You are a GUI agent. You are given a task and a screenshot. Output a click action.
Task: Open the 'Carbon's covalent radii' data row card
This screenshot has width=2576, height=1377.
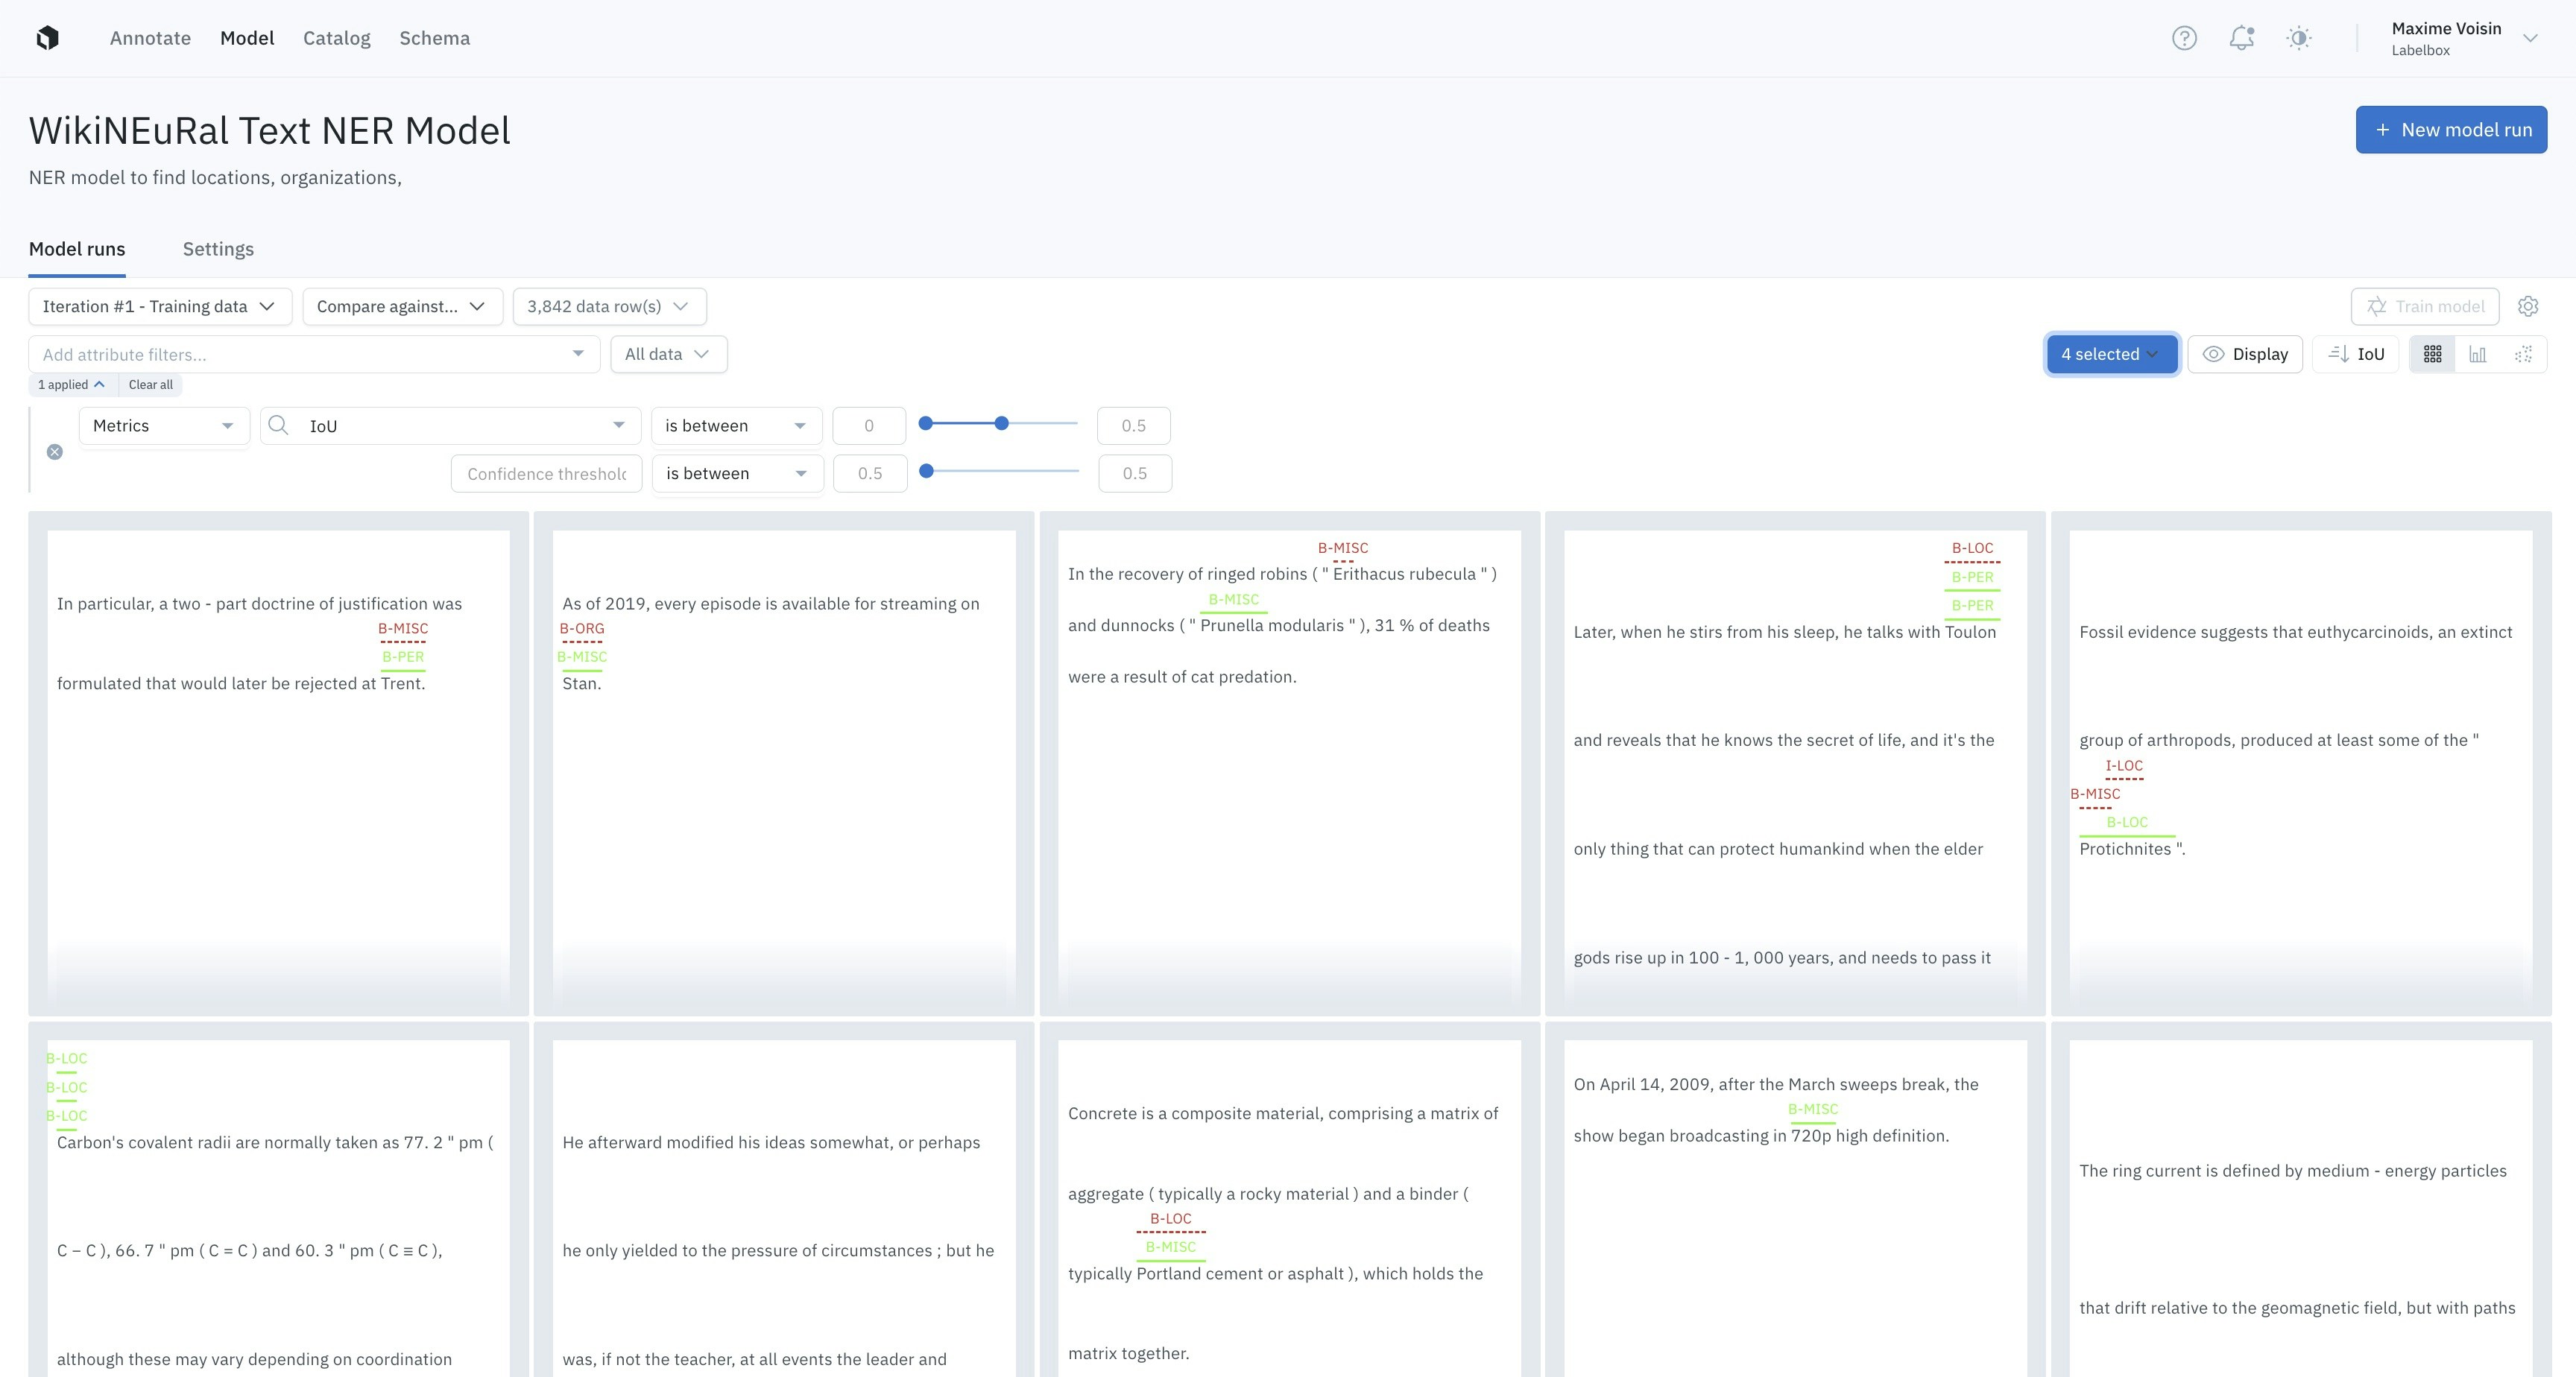tap(278, 1200)
